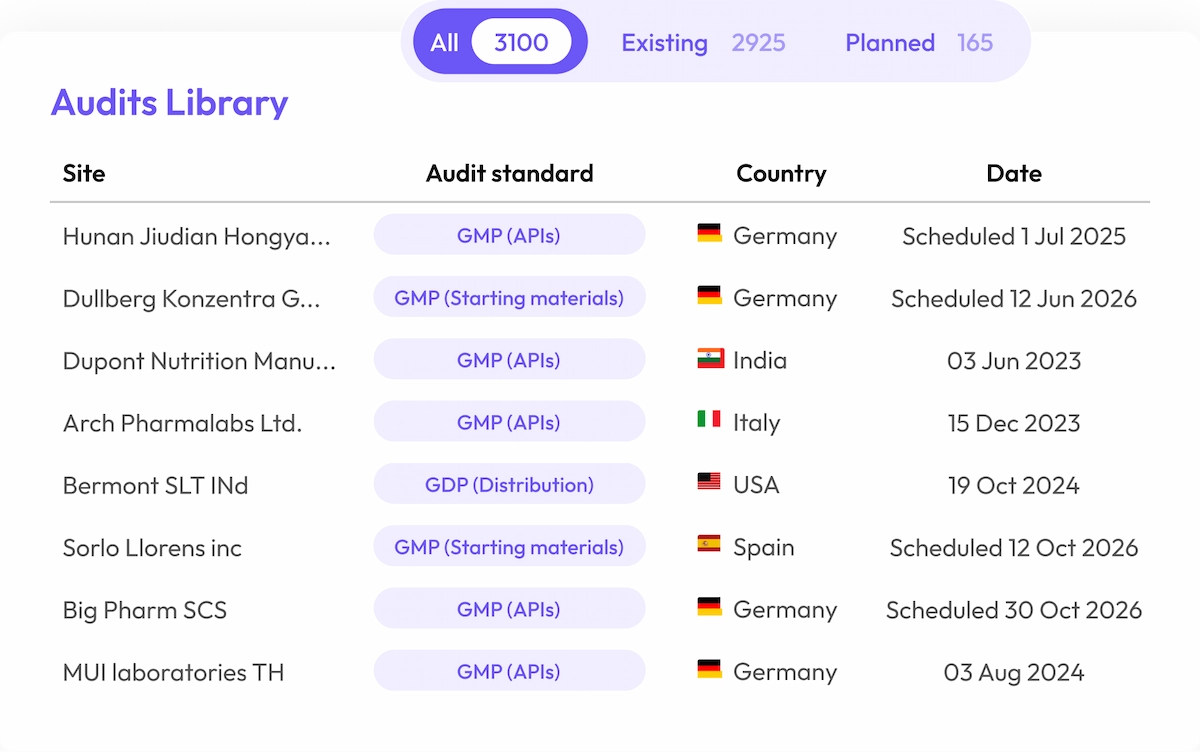
Task: Click the GDP (Distribution) tag for Bermont
Action: [x=509, y=485]
